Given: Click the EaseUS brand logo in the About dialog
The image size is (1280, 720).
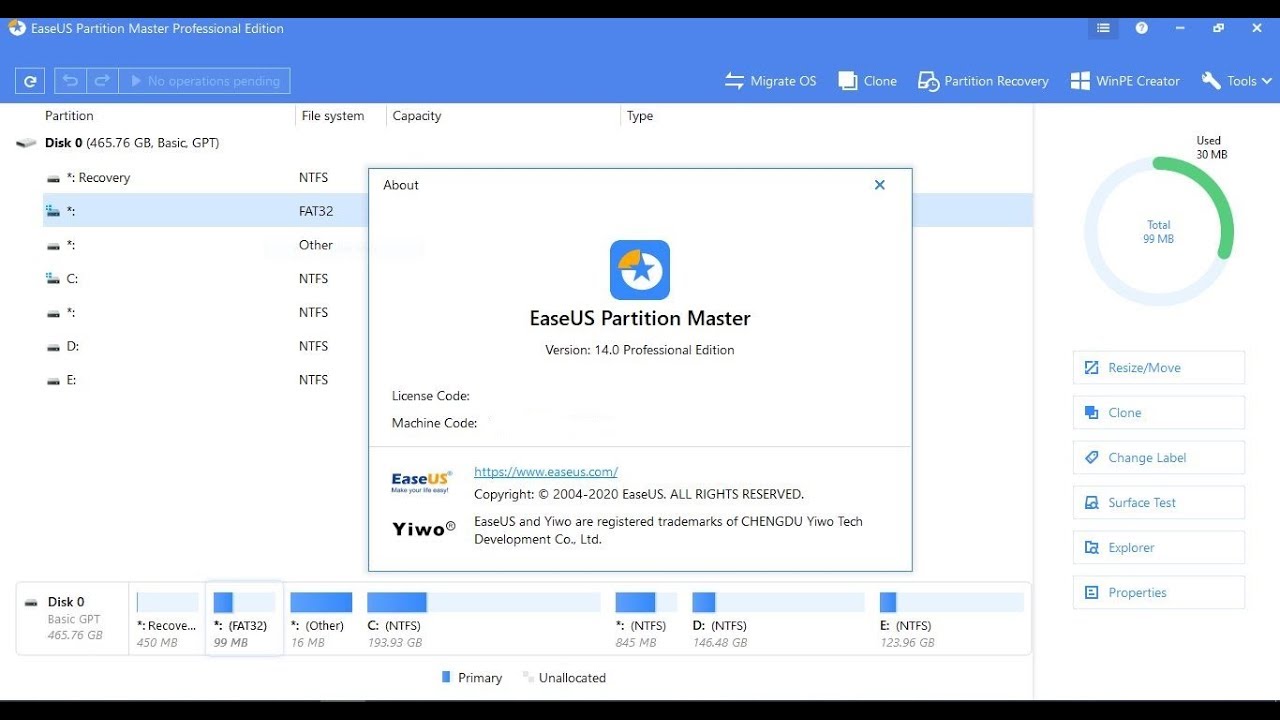Looking at the screenshot, I should [x=421, y=482].
